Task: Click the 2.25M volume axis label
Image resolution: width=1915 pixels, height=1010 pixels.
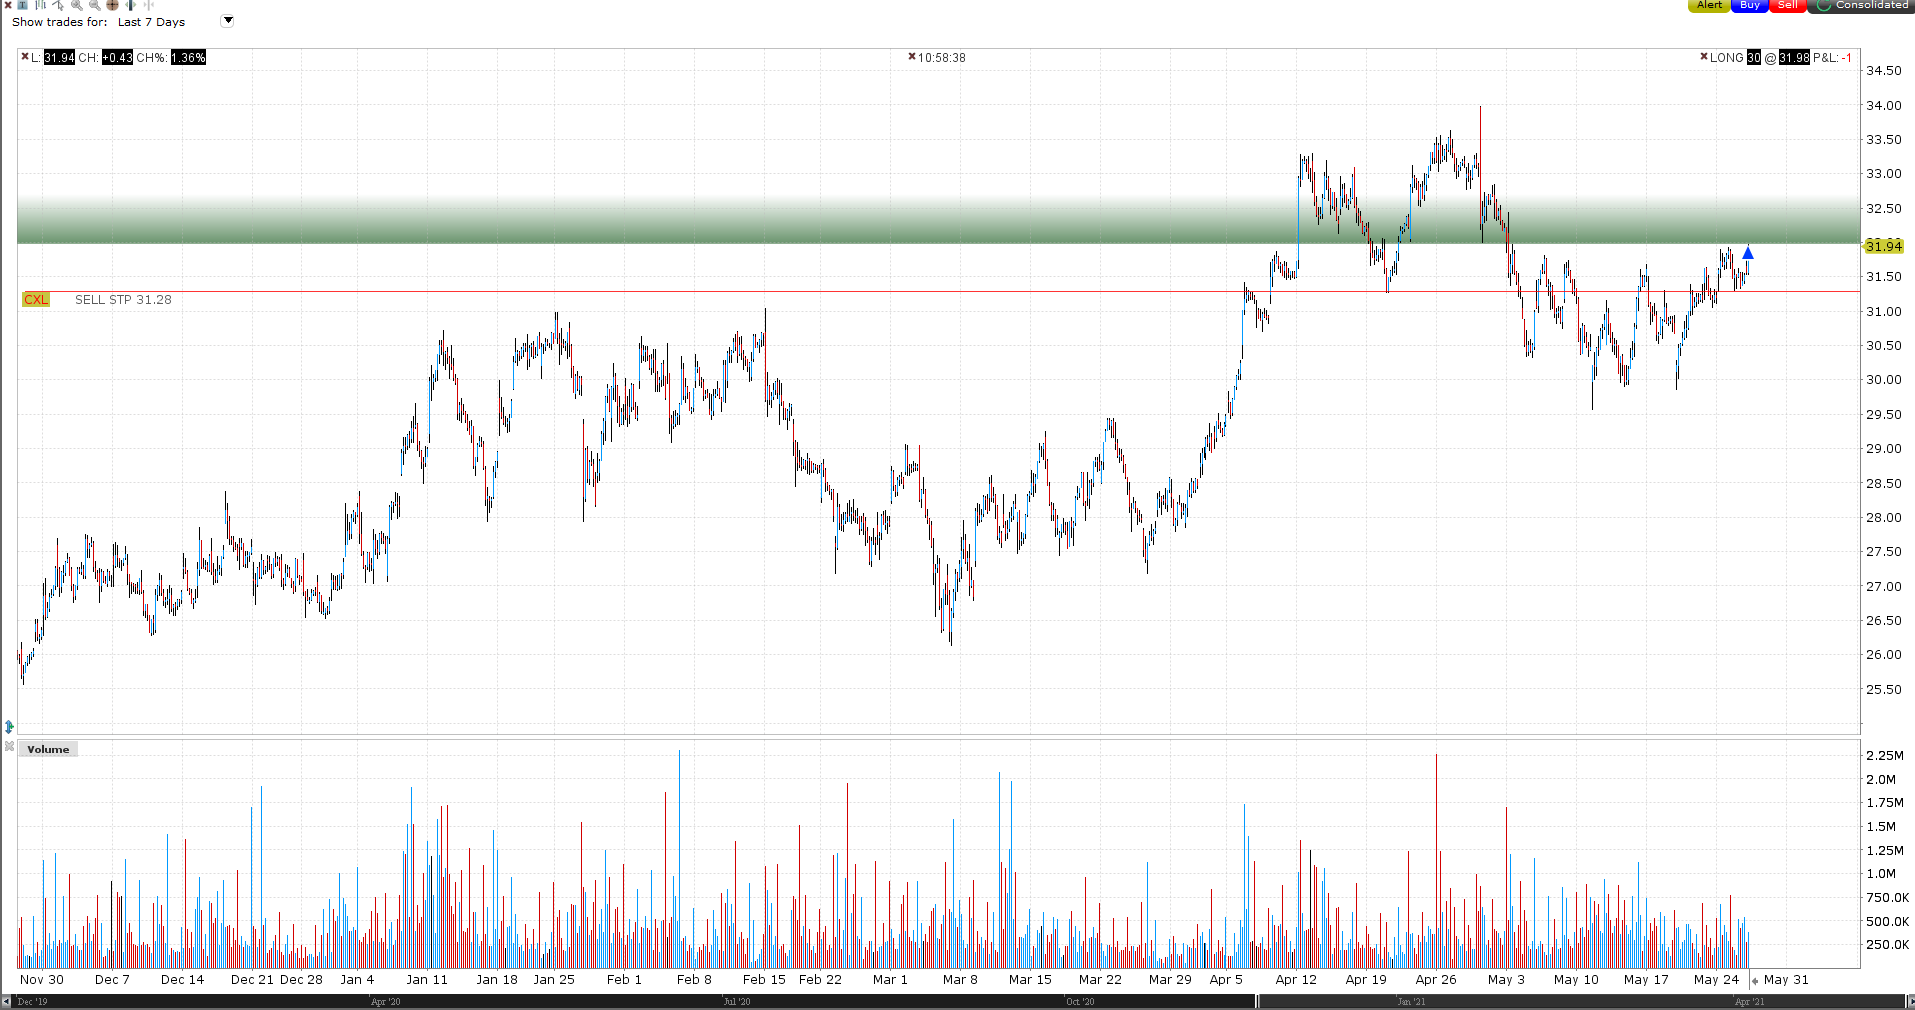Action: 1885,755
